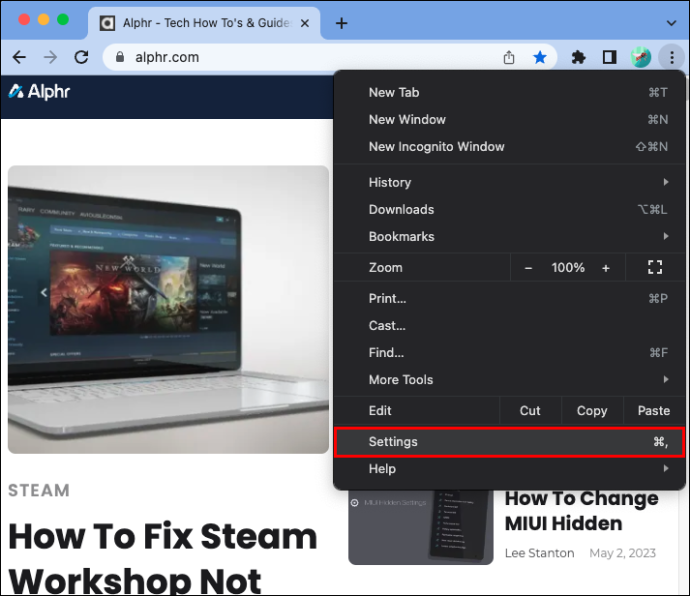Click the macOS yellow minimize window button
The height and width of the screenshot is (596, 690).
(x=44, y=20)
